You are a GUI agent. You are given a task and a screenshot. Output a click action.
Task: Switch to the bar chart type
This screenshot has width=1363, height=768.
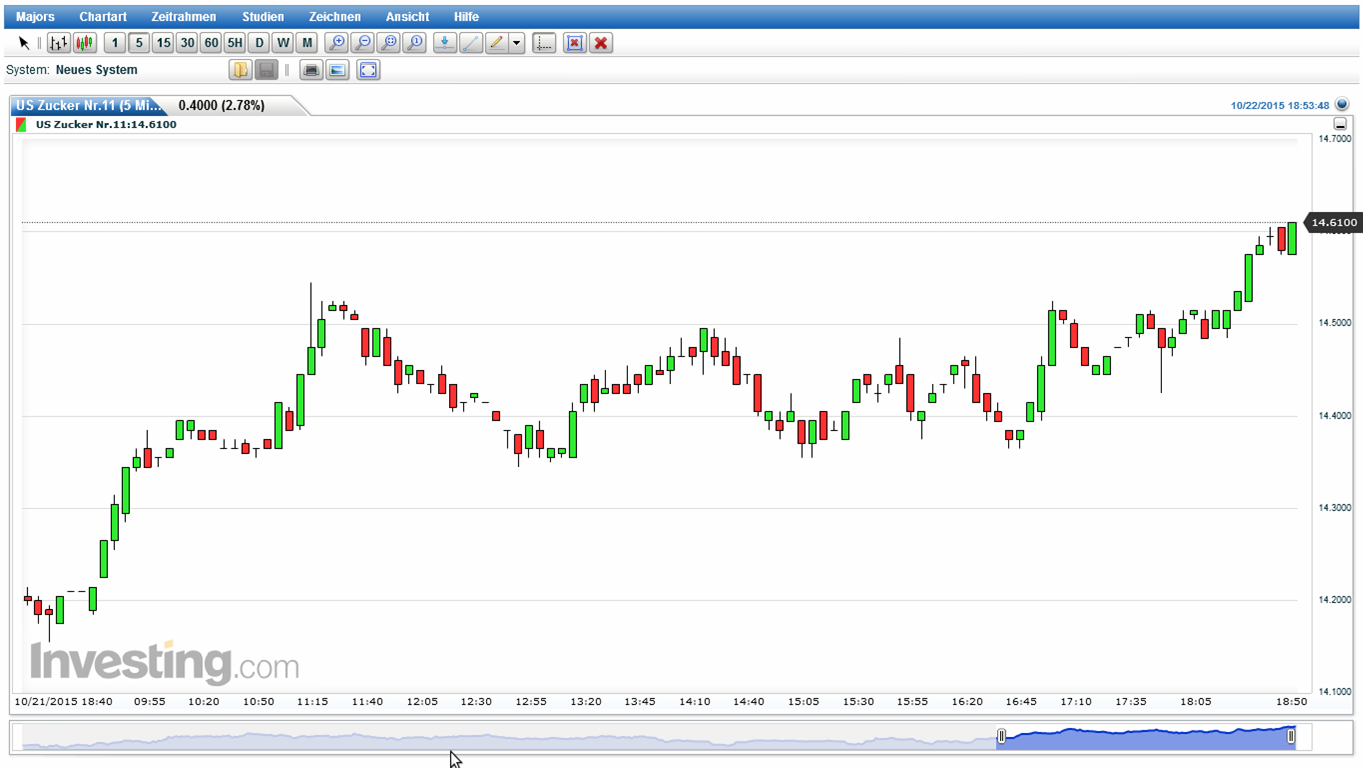click(x=59, y=43)
